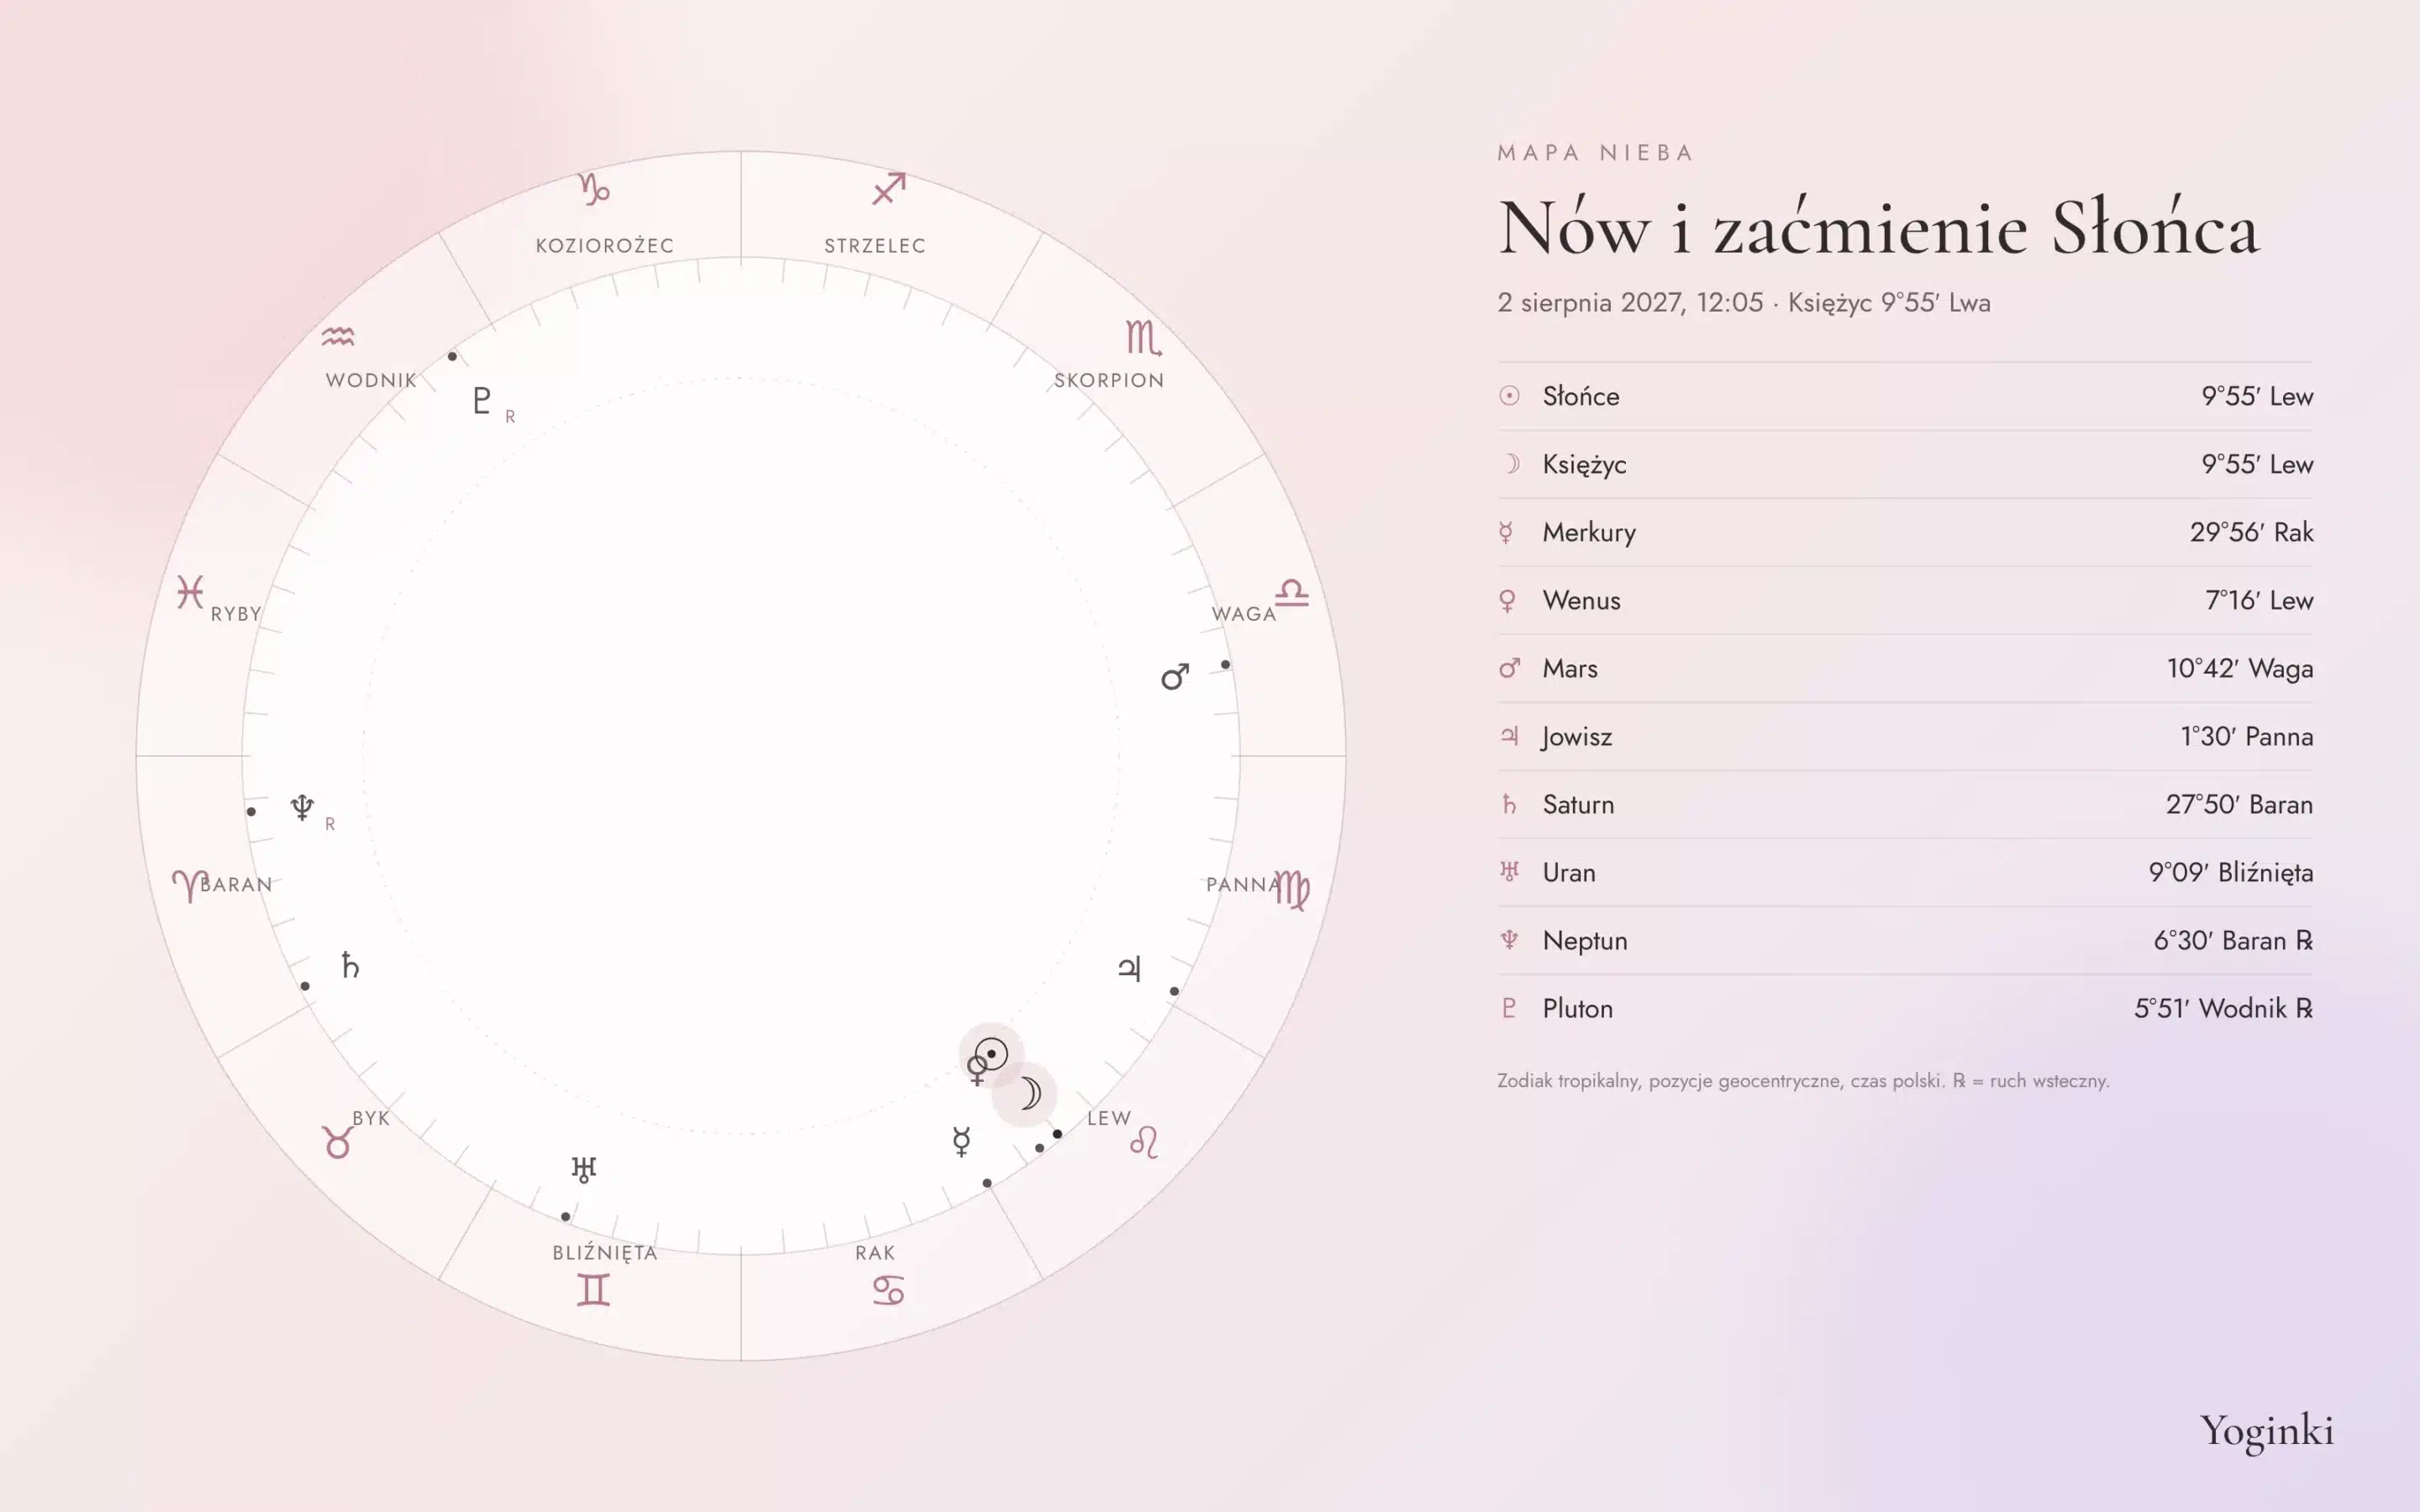Viewport: 2420px width, 1512px height.
Task: Select the Pluton value 5°51′ Wodnik ℞
Action: [x=2223, y=1008]
